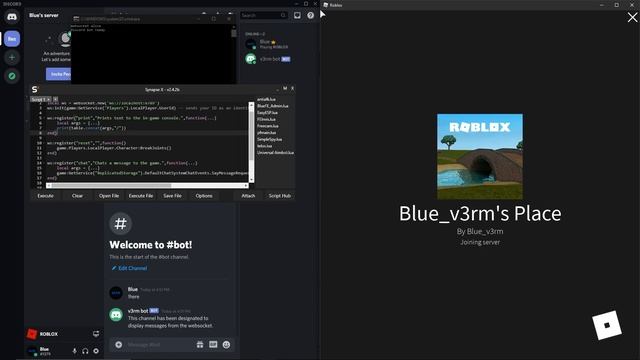Click the horizontal scrollbar left arrow
This screenshot has height=360, width=640.
click(x=49, y=185)
